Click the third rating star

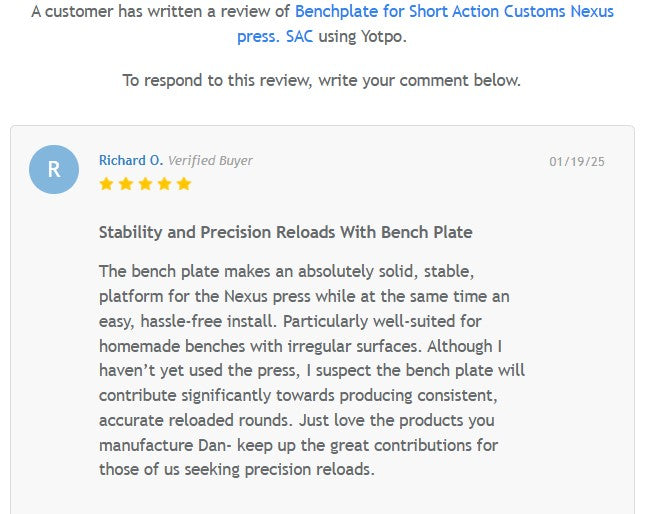click(144, 184)
